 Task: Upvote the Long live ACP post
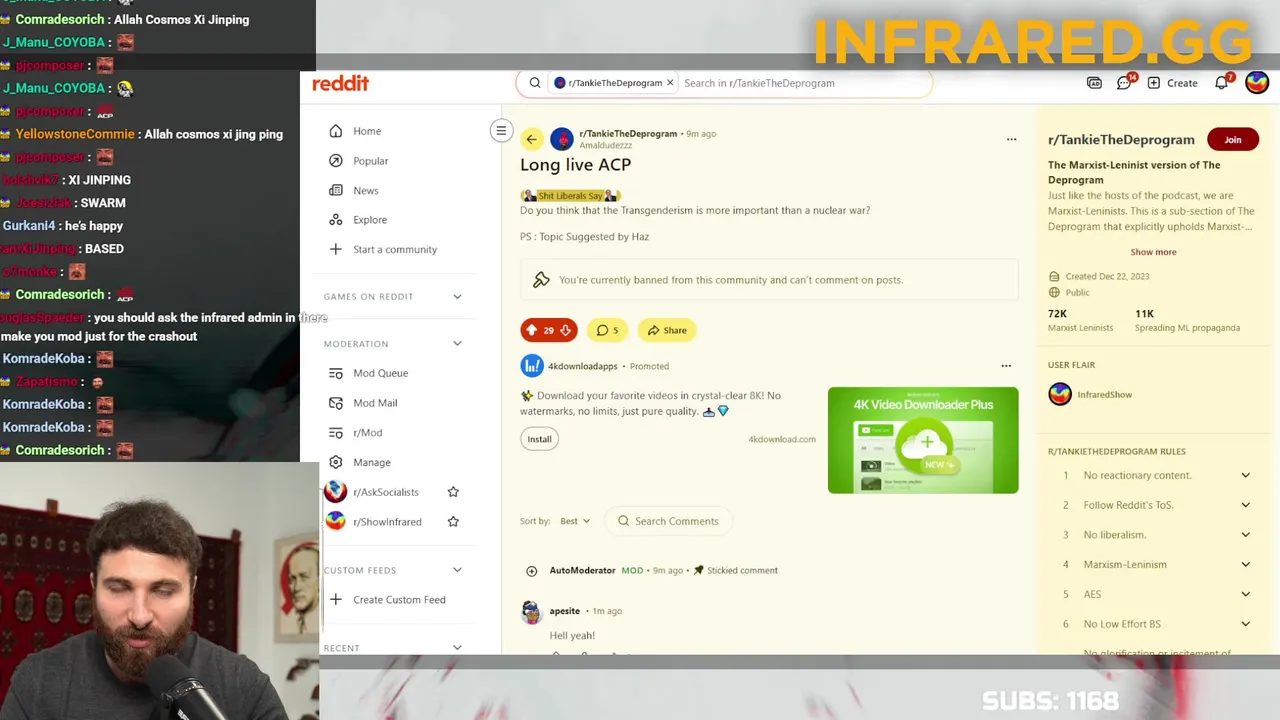tap(531, 330)
